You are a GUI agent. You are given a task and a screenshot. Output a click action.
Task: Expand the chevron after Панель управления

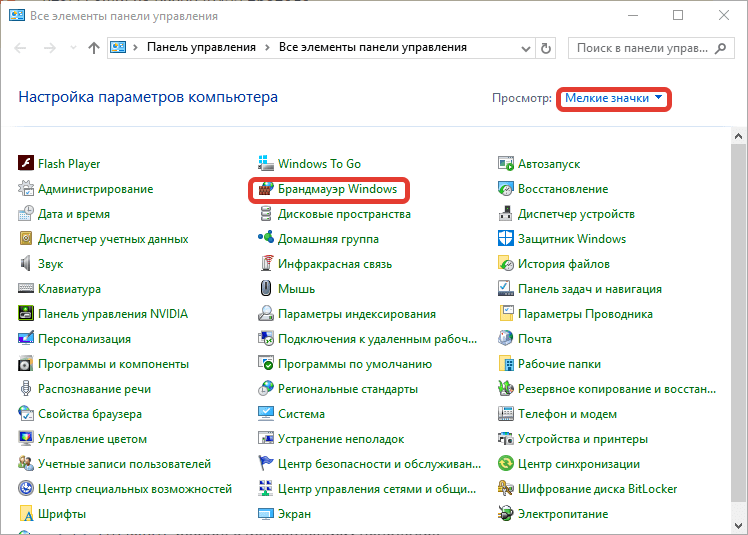pos(267,47)
